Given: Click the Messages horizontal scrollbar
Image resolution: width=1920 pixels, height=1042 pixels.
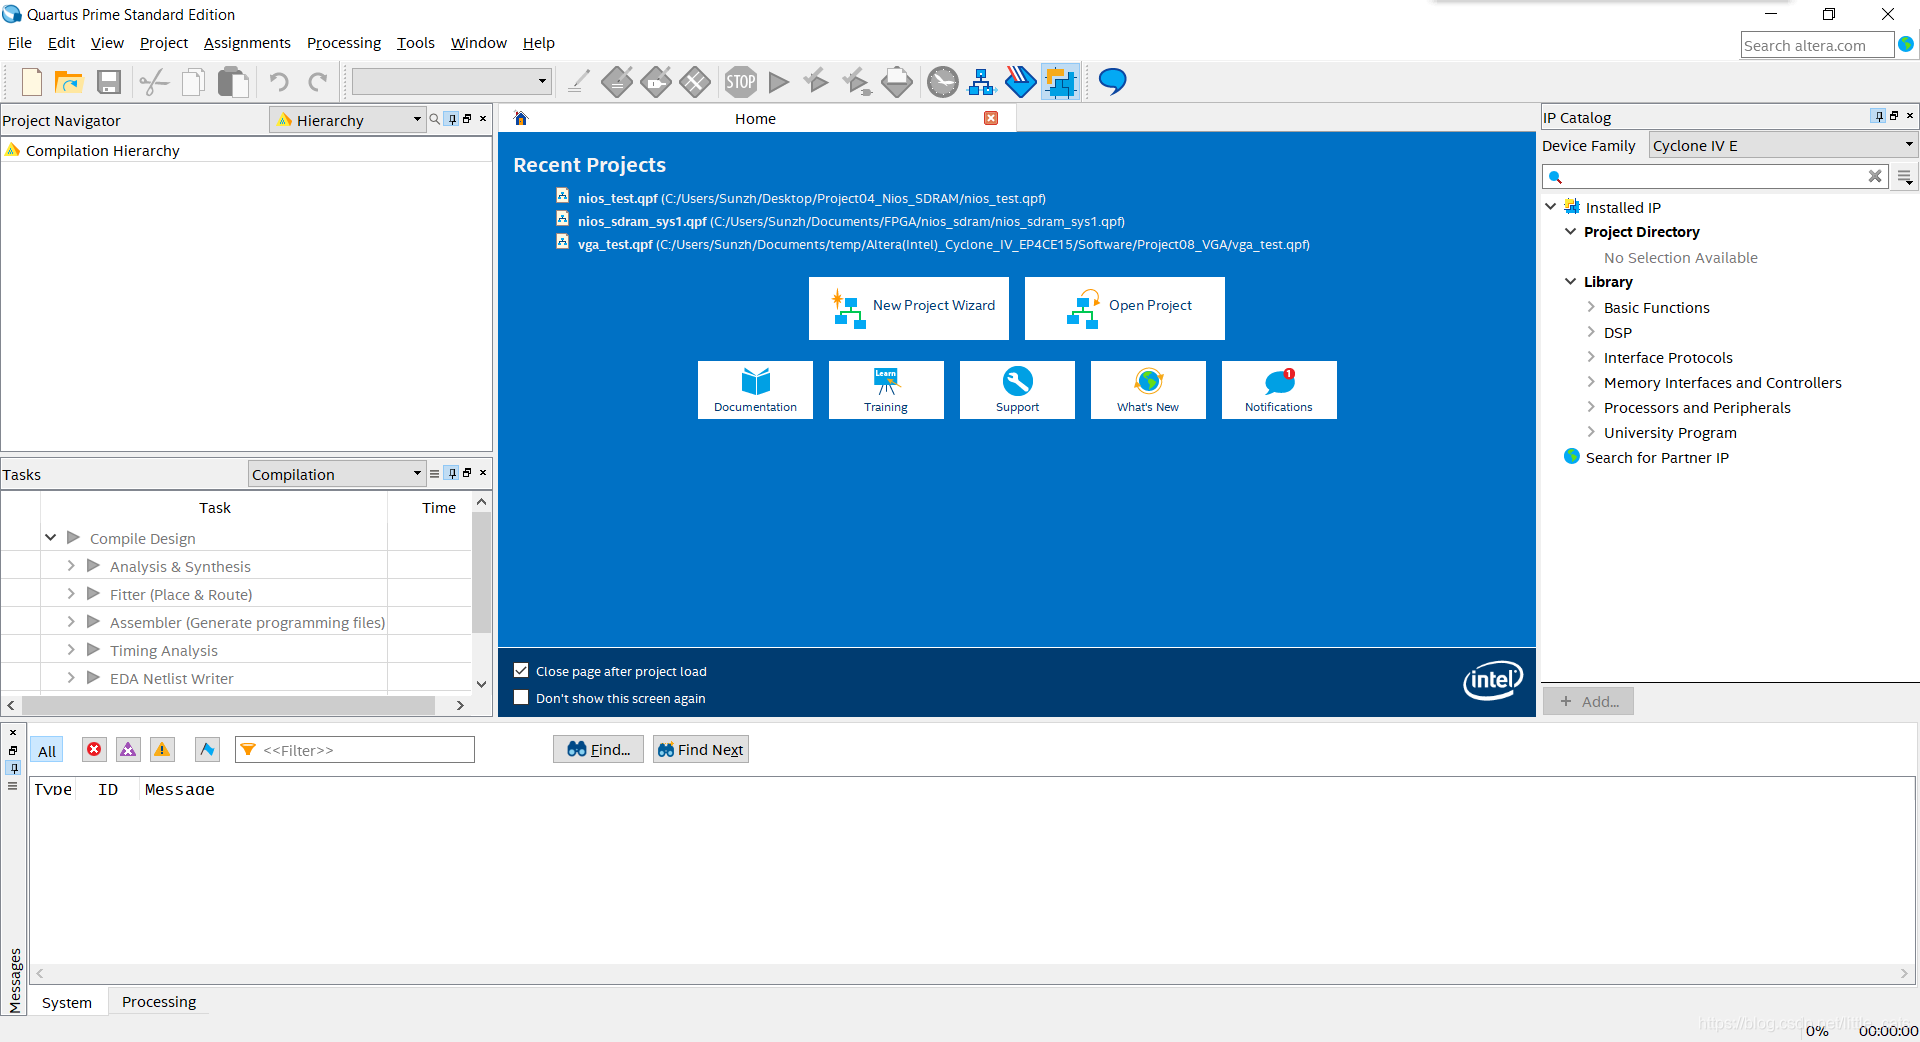Looking at the screenshot, I should point(972,973).
